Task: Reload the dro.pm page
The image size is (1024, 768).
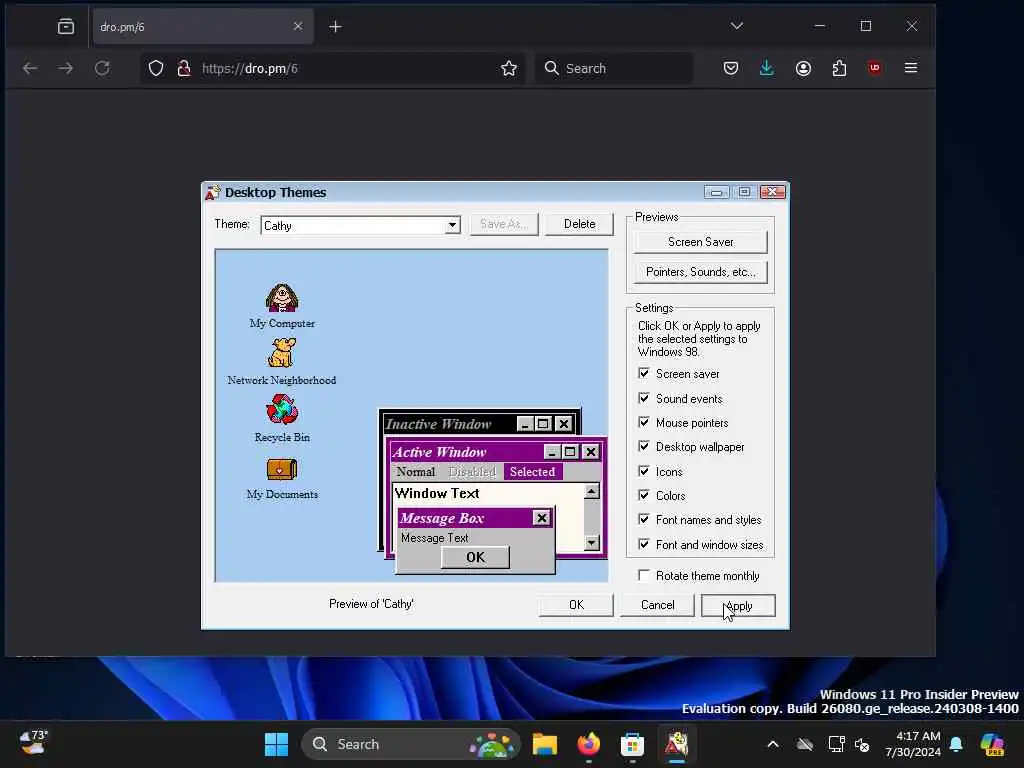Action: click(x=102, y=68)
